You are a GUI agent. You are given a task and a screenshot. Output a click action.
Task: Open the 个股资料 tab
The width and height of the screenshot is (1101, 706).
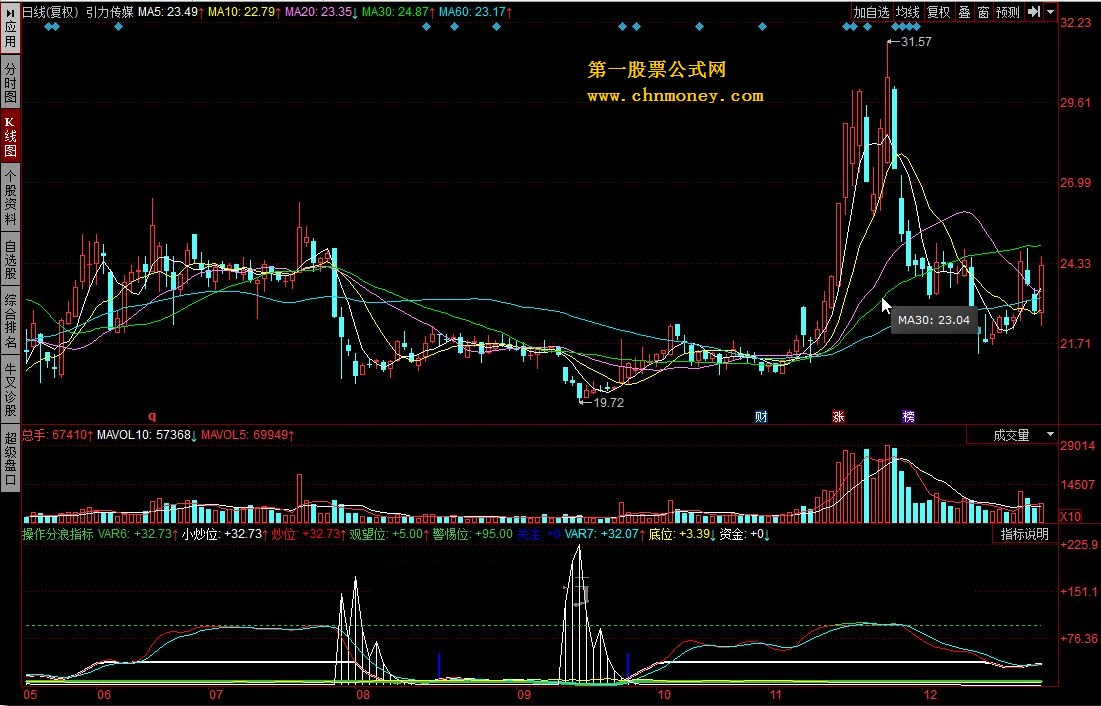[x=10, y=197]
